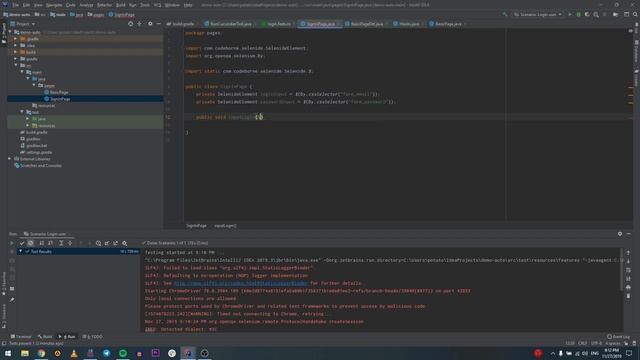
Task: Open Telegram from the taskbar
Action: point(107,353)
